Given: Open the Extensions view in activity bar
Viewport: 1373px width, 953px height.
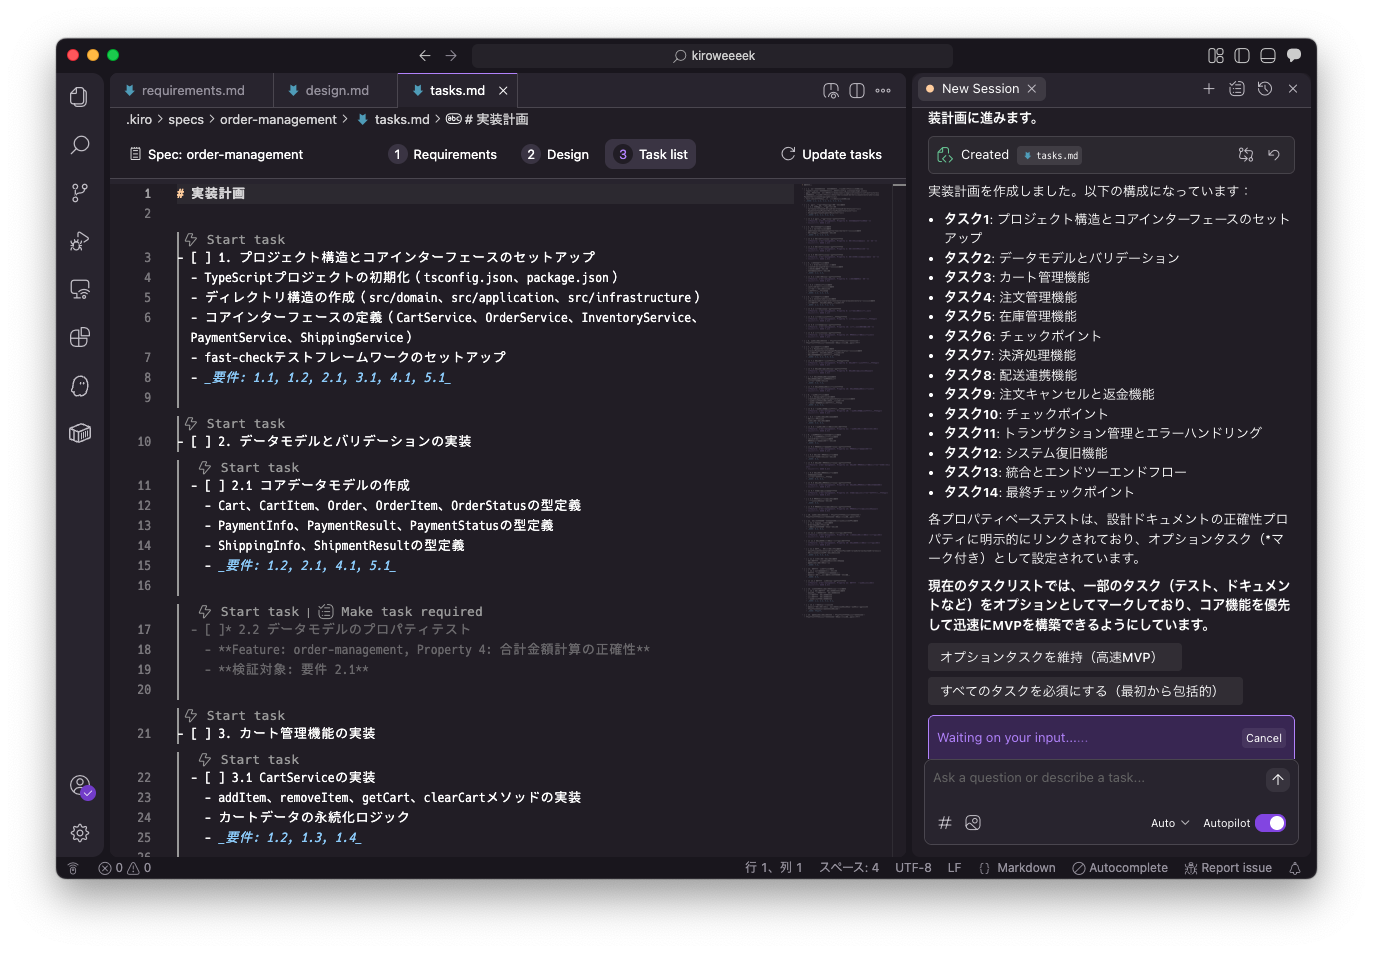Looking at the screenshot, I should coord(80,338).
